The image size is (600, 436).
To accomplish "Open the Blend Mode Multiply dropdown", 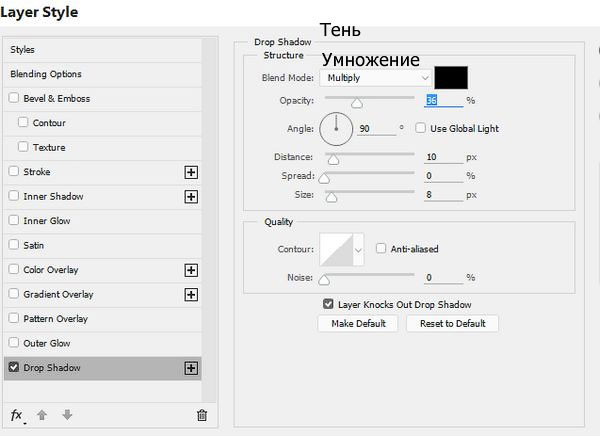I will [x=376, y=78].
